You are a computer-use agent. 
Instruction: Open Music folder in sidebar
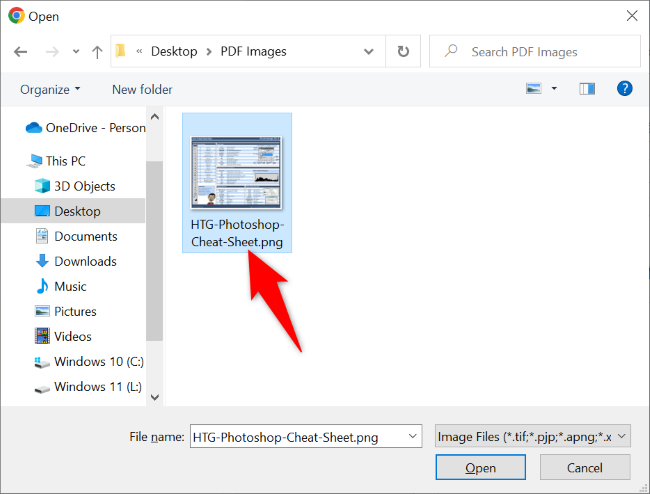61,286
